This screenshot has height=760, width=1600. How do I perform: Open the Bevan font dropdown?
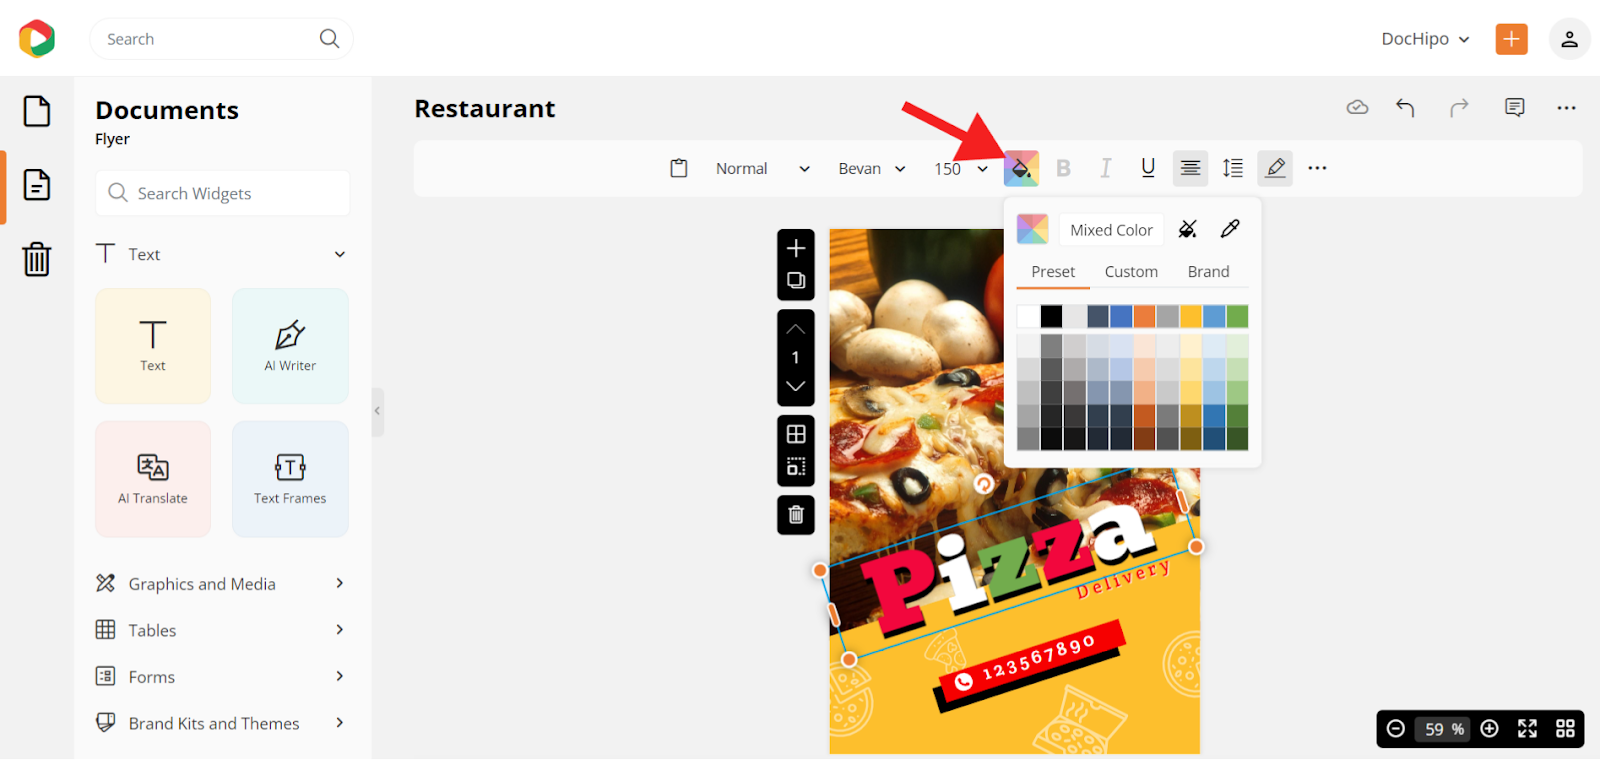pyautogui.click(x=872, y=168)
